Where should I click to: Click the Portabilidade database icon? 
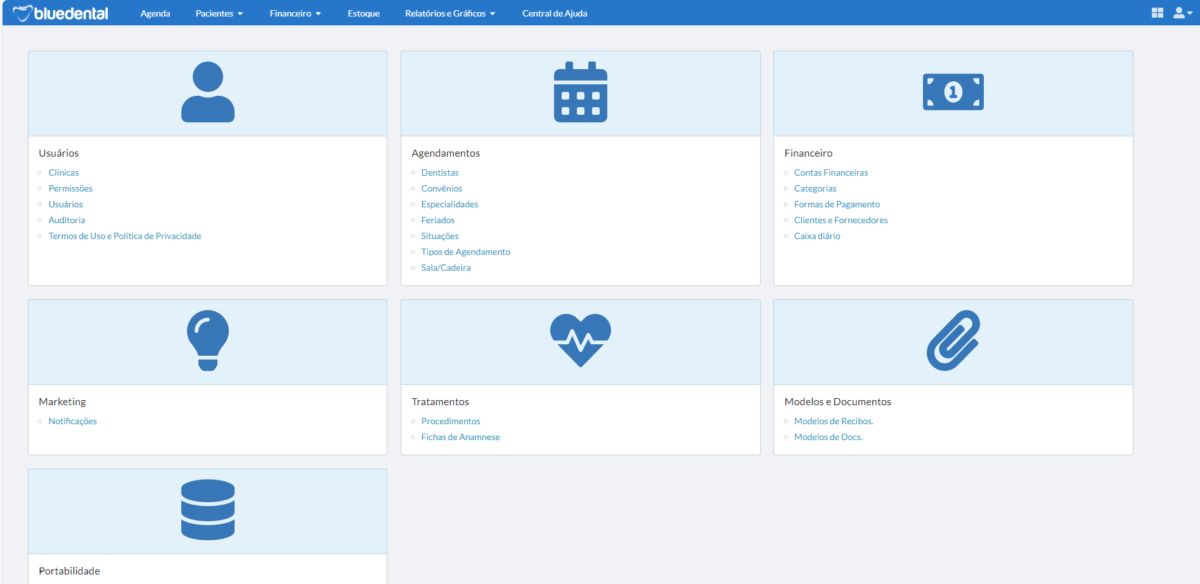(x=207, y=510)
